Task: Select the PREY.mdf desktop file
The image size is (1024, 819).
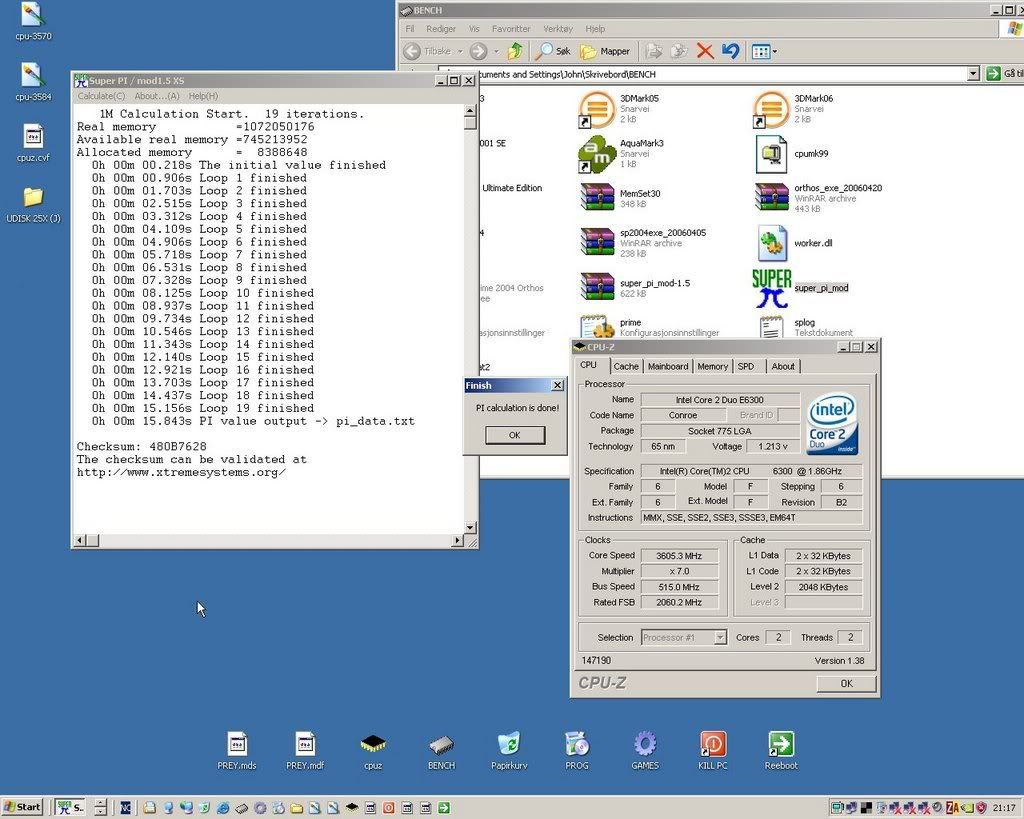Action: tap(305, 750)
